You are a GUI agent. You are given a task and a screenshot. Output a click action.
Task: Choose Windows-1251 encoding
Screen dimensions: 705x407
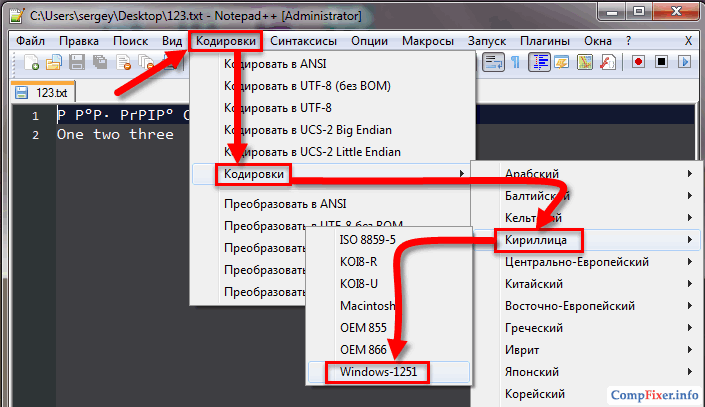pos(389,372)
